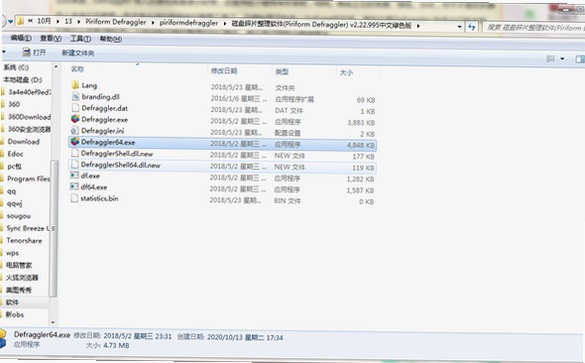The height and width of the screenshot is (363, 585).
Task: Open the qqwj folder in sidebar
Action: point(15,204)
